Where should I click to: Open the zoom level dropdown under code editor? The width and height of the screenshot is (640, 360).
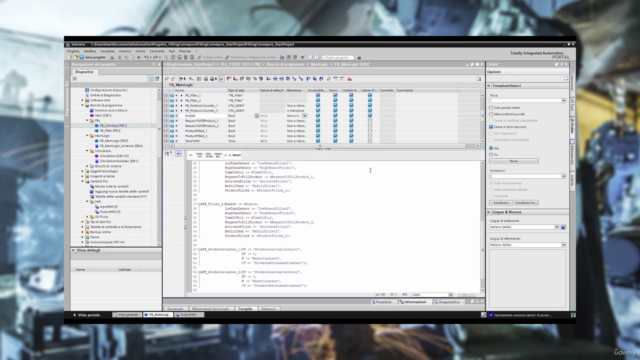tap(450, 295)
